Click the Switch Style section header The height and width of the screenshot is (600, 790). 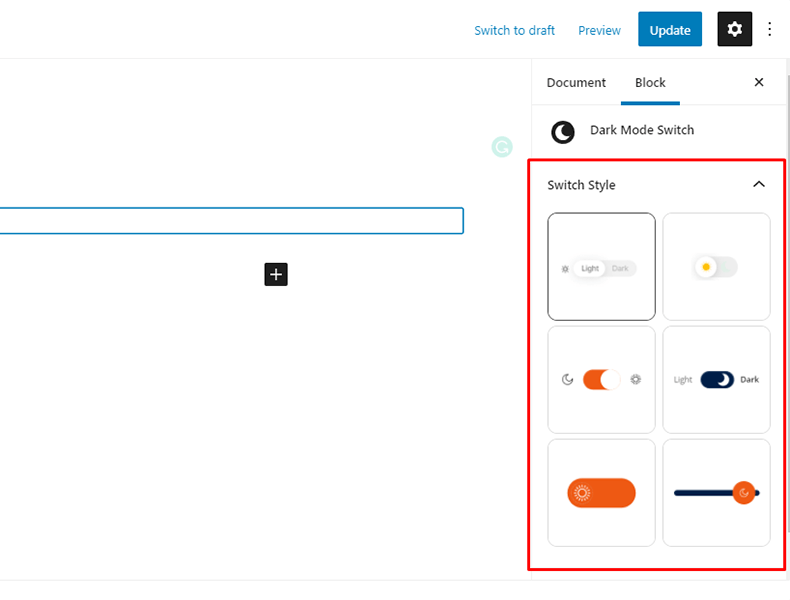click(x=582, y=185)
